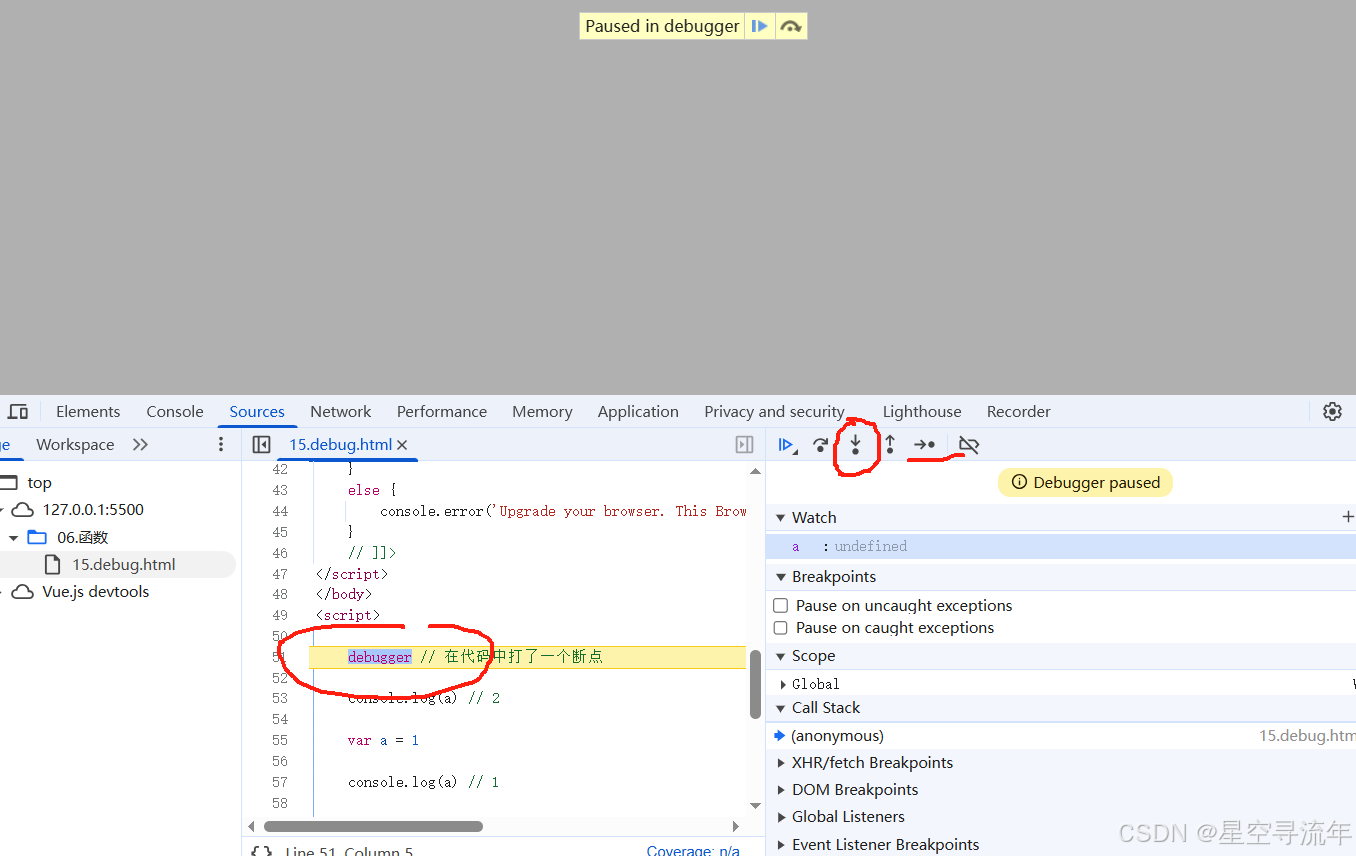The image size is (1356, 856).
Task: Click the editor vertical scrollbar thumb
Action: click(x=755, y=684)
